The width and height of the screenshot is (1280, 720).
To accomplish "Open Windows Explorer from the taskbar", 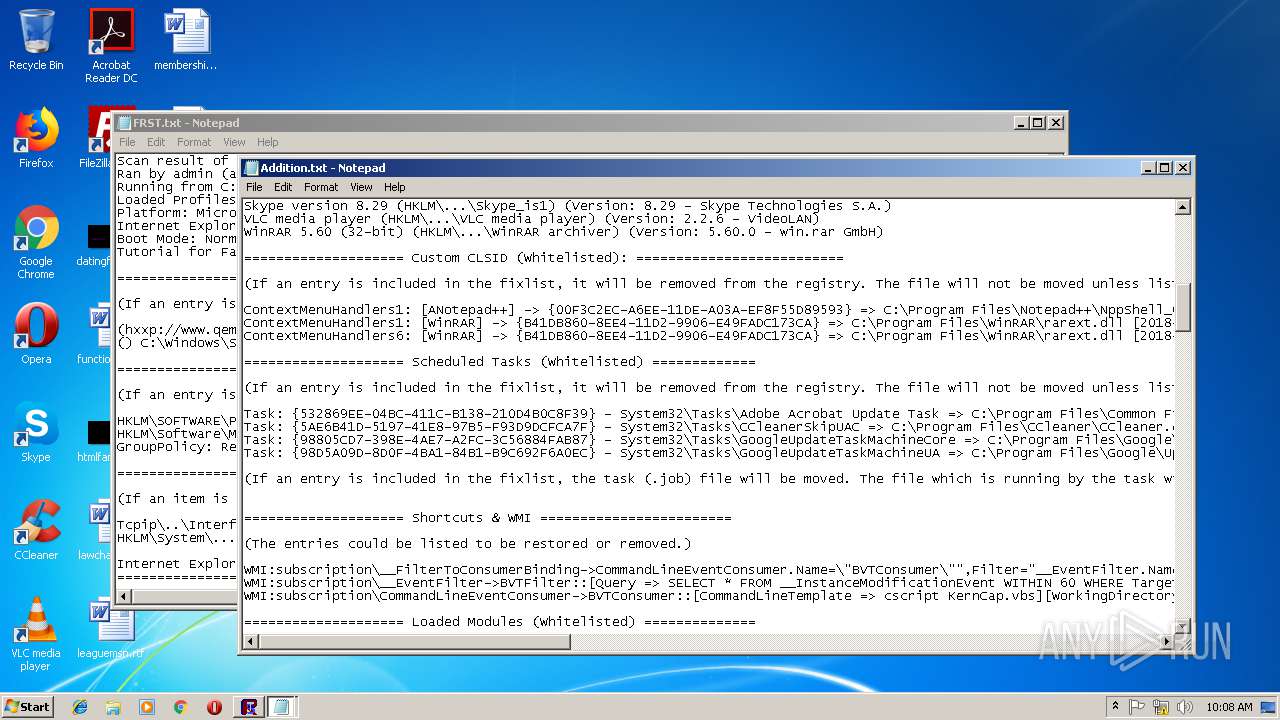I will pyautogui.click(x=113, y=707).
